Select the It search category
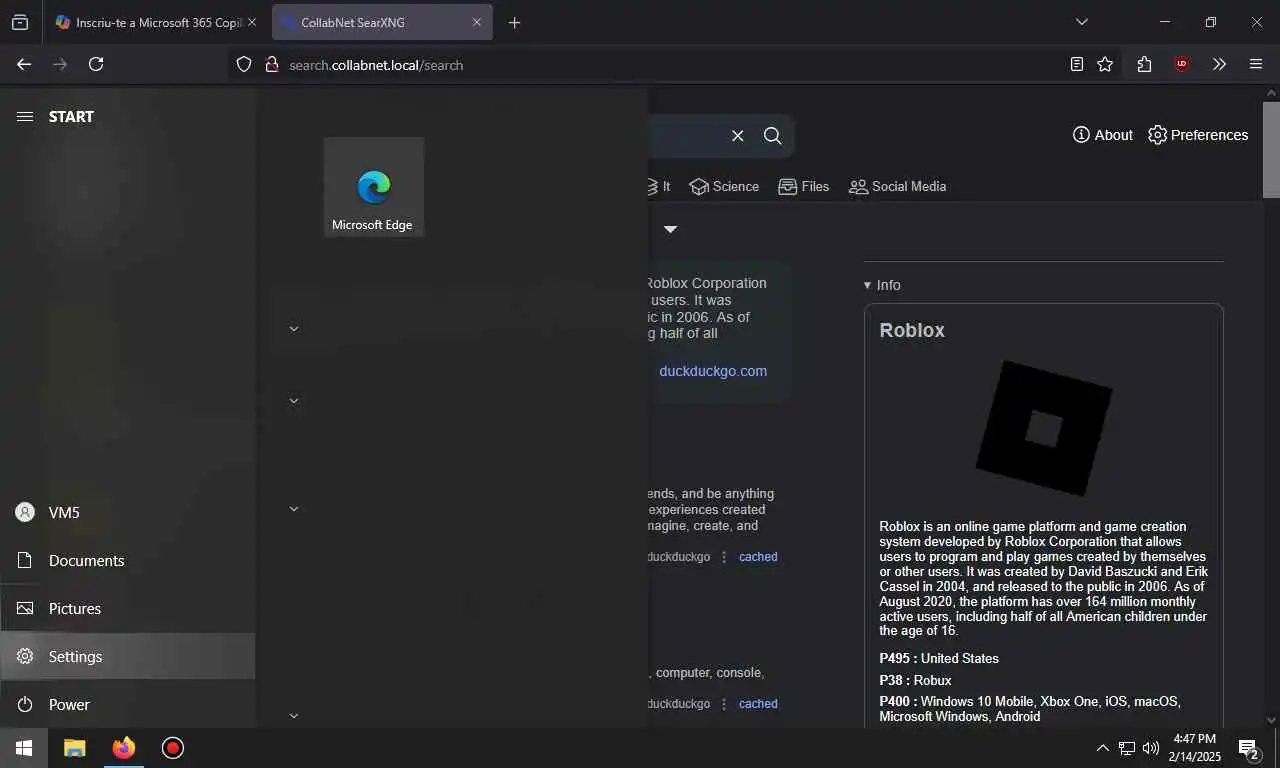 pyautogui.click(x=659, y=186)
